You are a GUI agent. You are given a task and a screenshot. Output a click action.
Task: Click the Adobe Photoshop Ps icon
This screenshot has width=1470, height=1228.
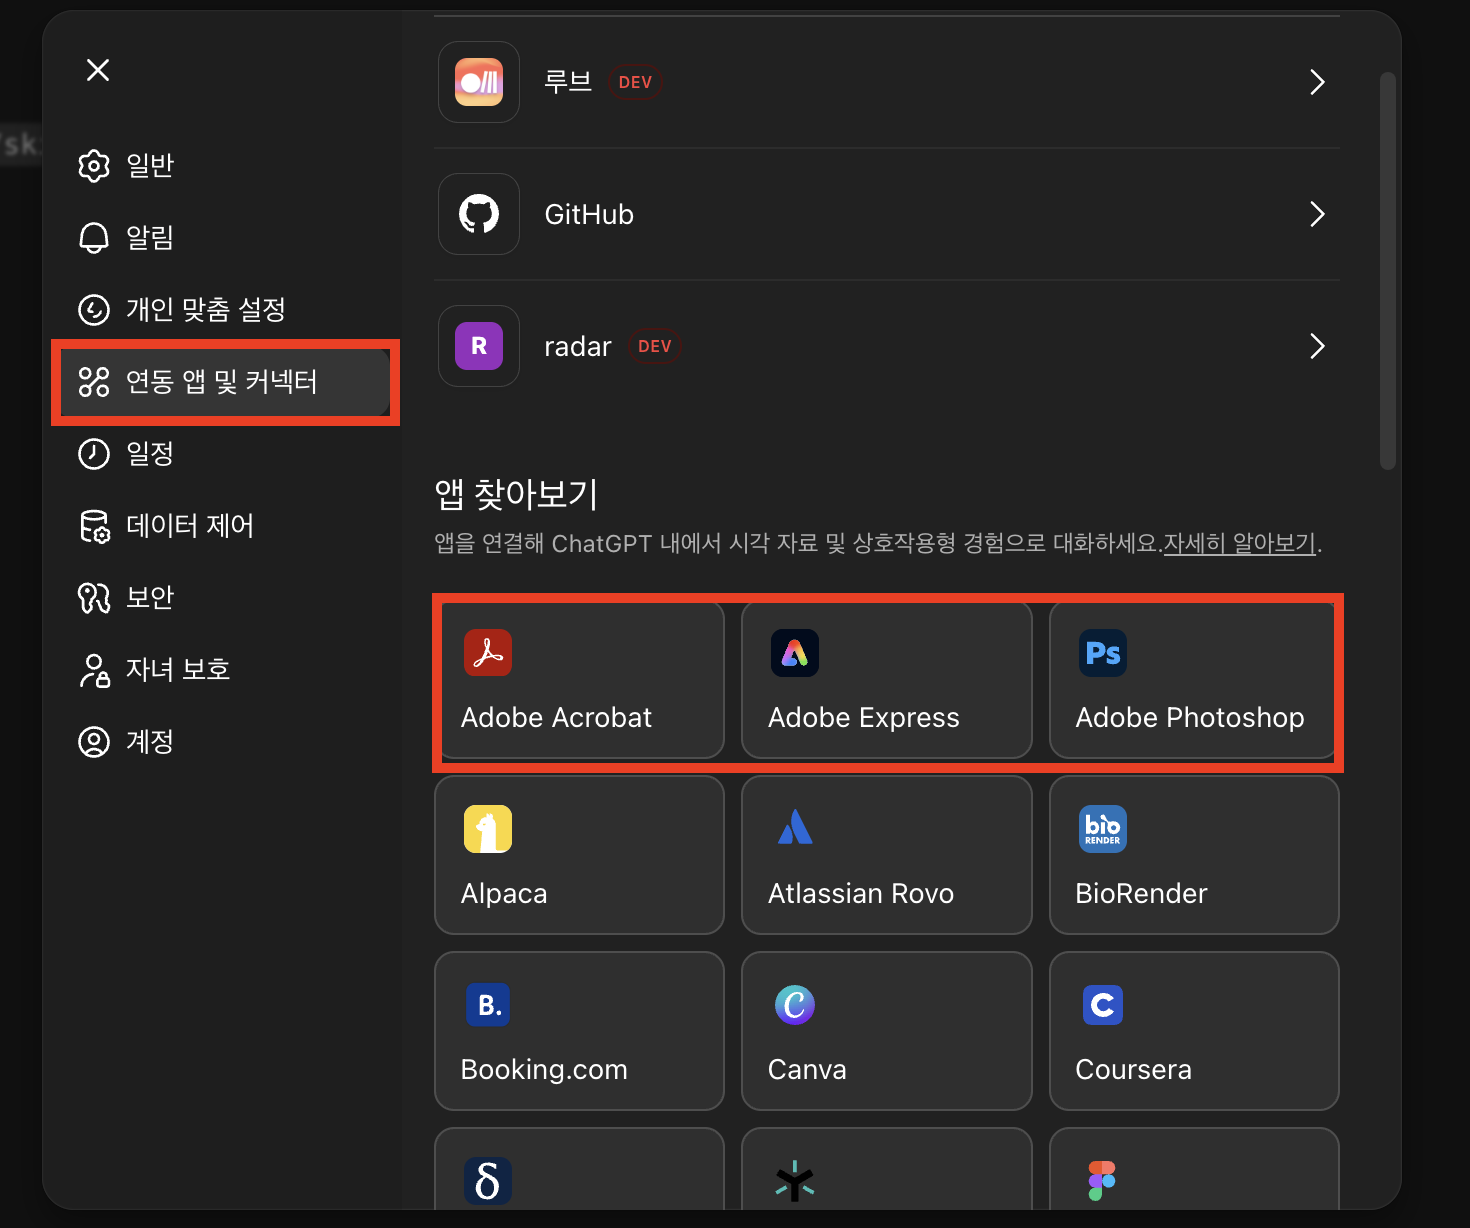[1103, 653]
